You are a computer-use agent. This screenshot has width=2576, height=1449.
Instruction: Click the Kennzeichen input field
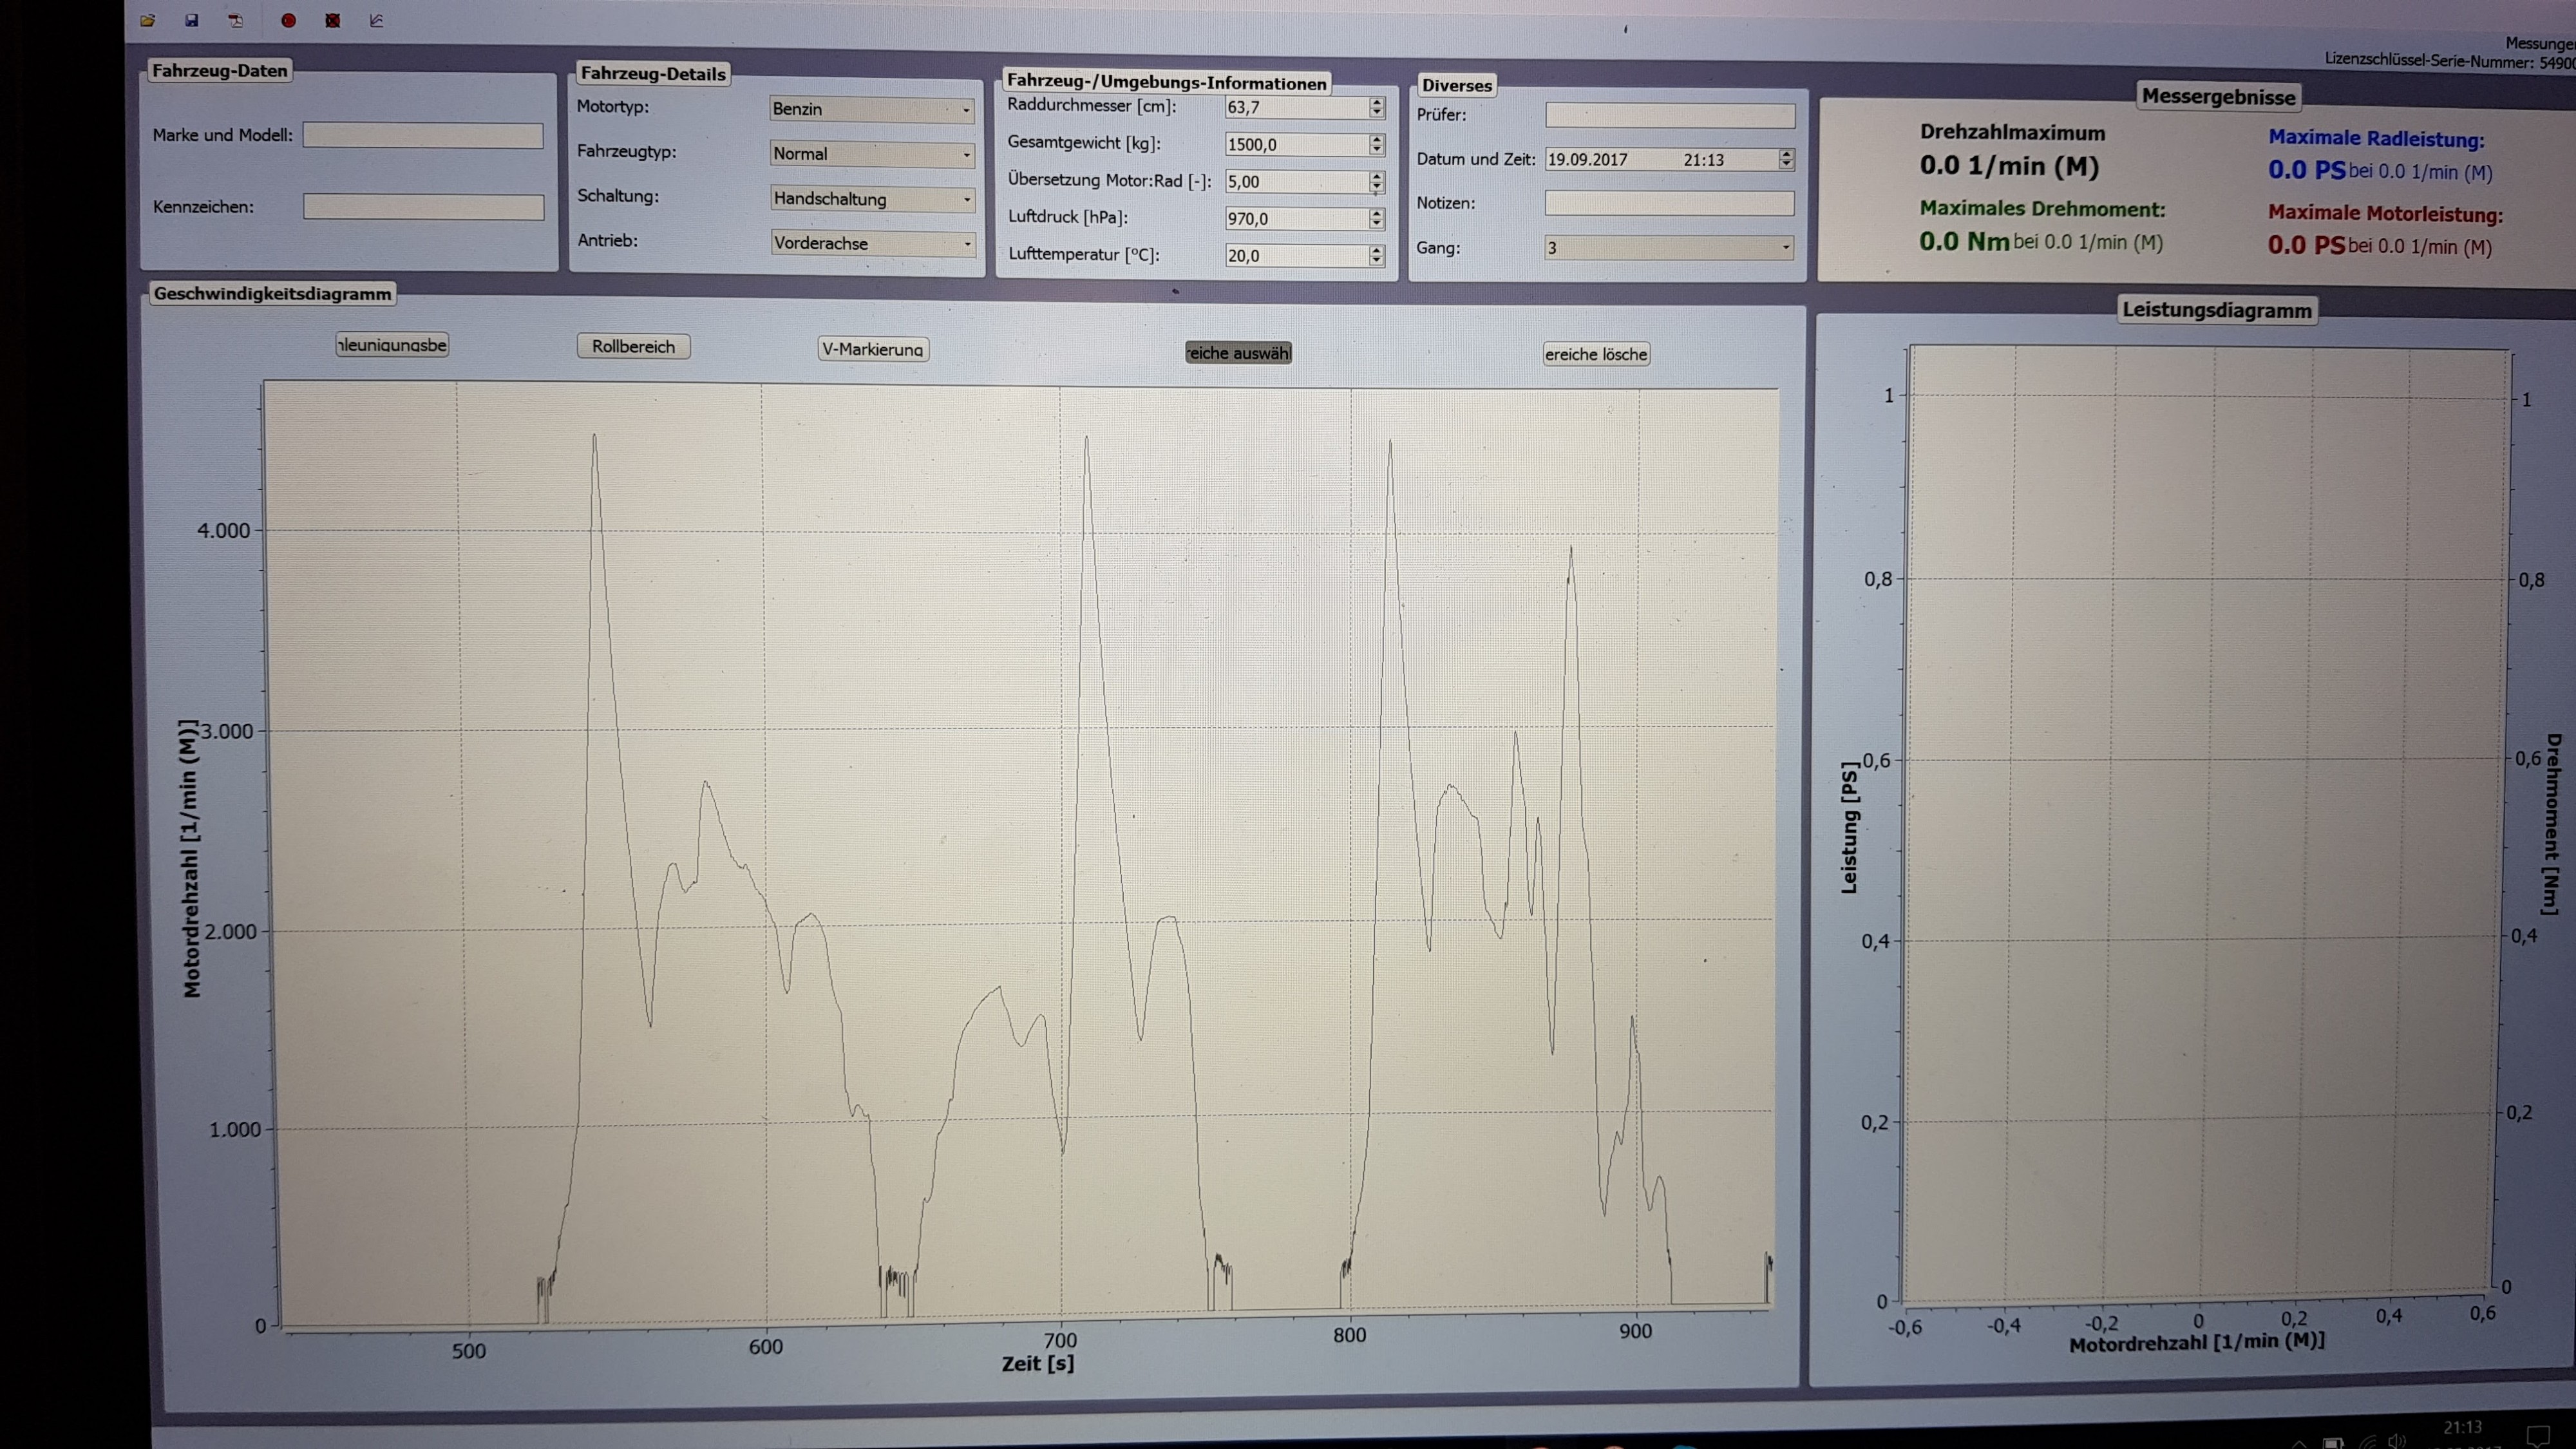point(423,207)
